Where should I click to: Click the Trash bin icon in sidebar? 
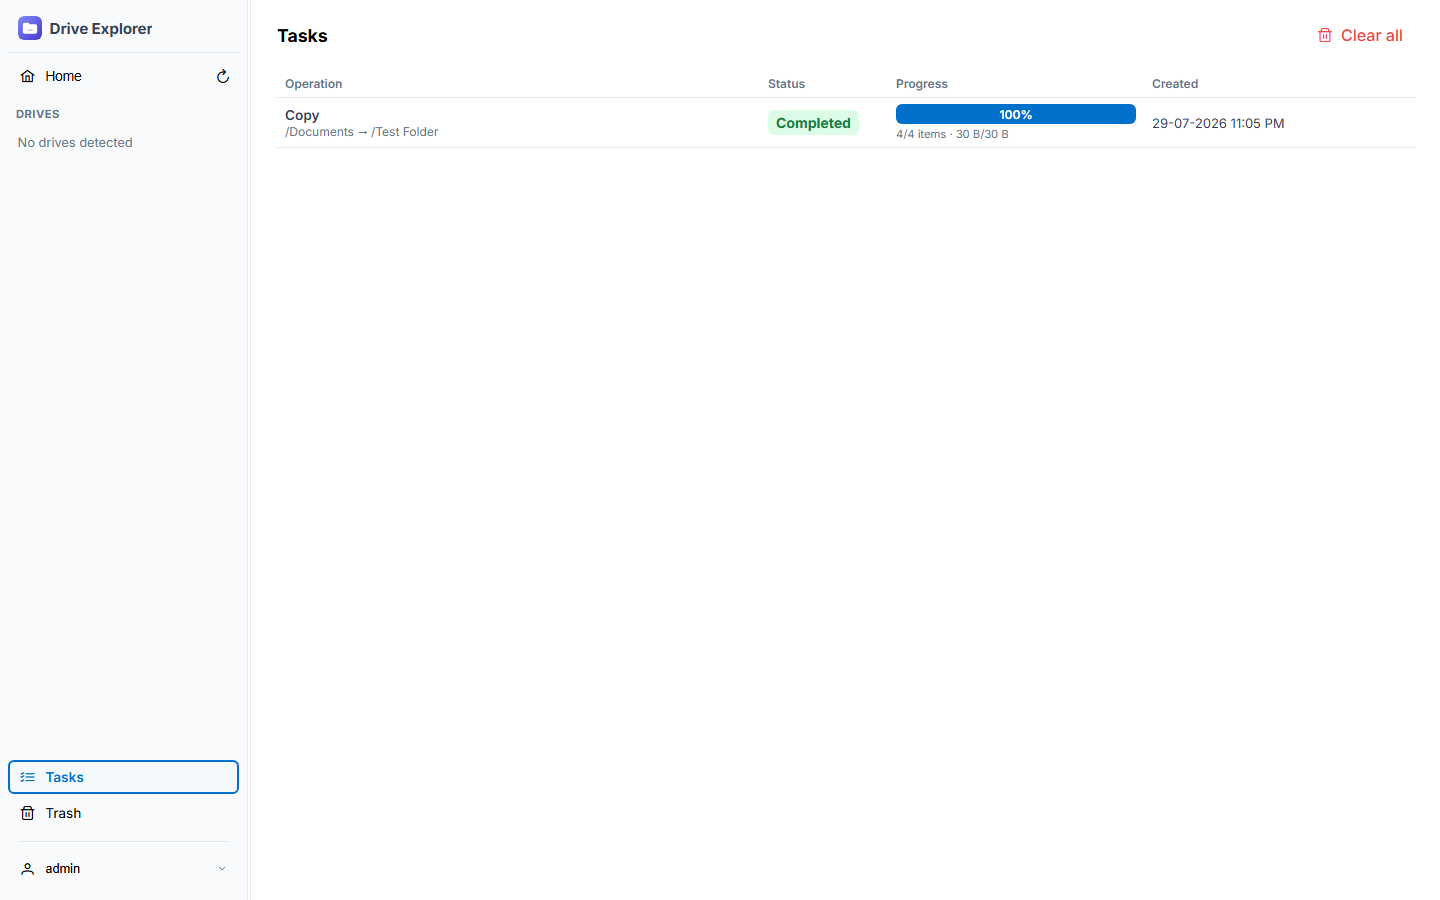[28, 813]
